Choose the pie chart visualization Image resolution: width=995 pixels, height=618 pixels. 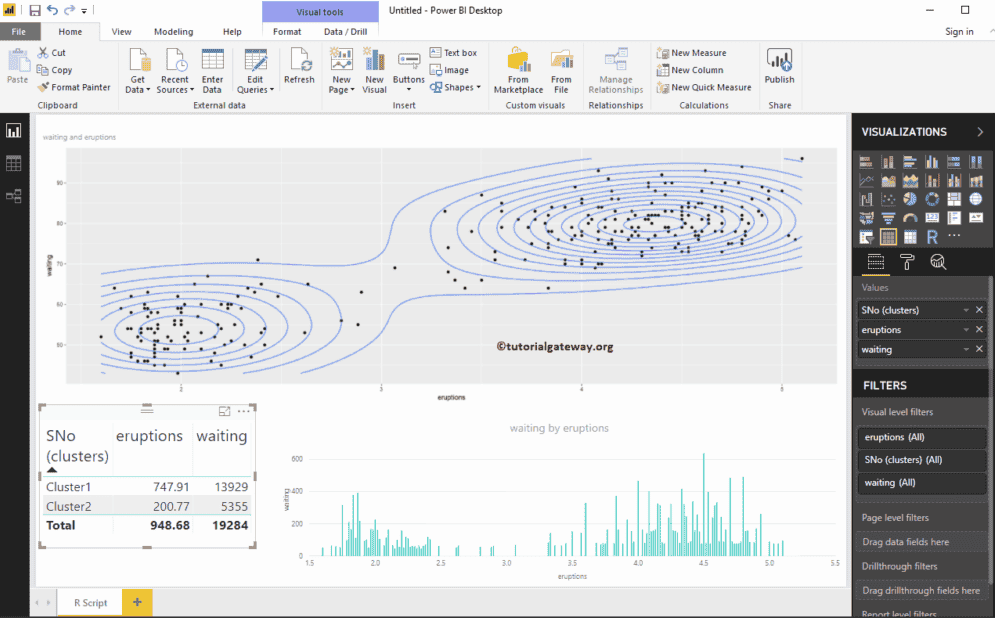point(910,200)
